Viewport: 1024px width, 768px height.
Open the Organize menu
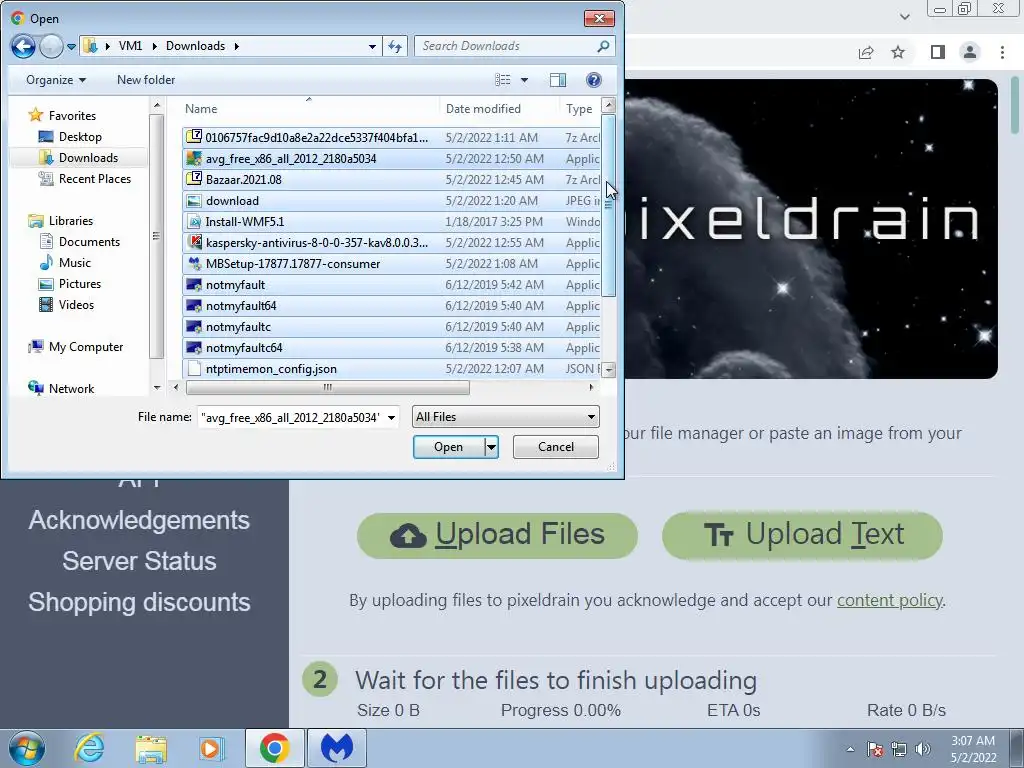point(56,80)
